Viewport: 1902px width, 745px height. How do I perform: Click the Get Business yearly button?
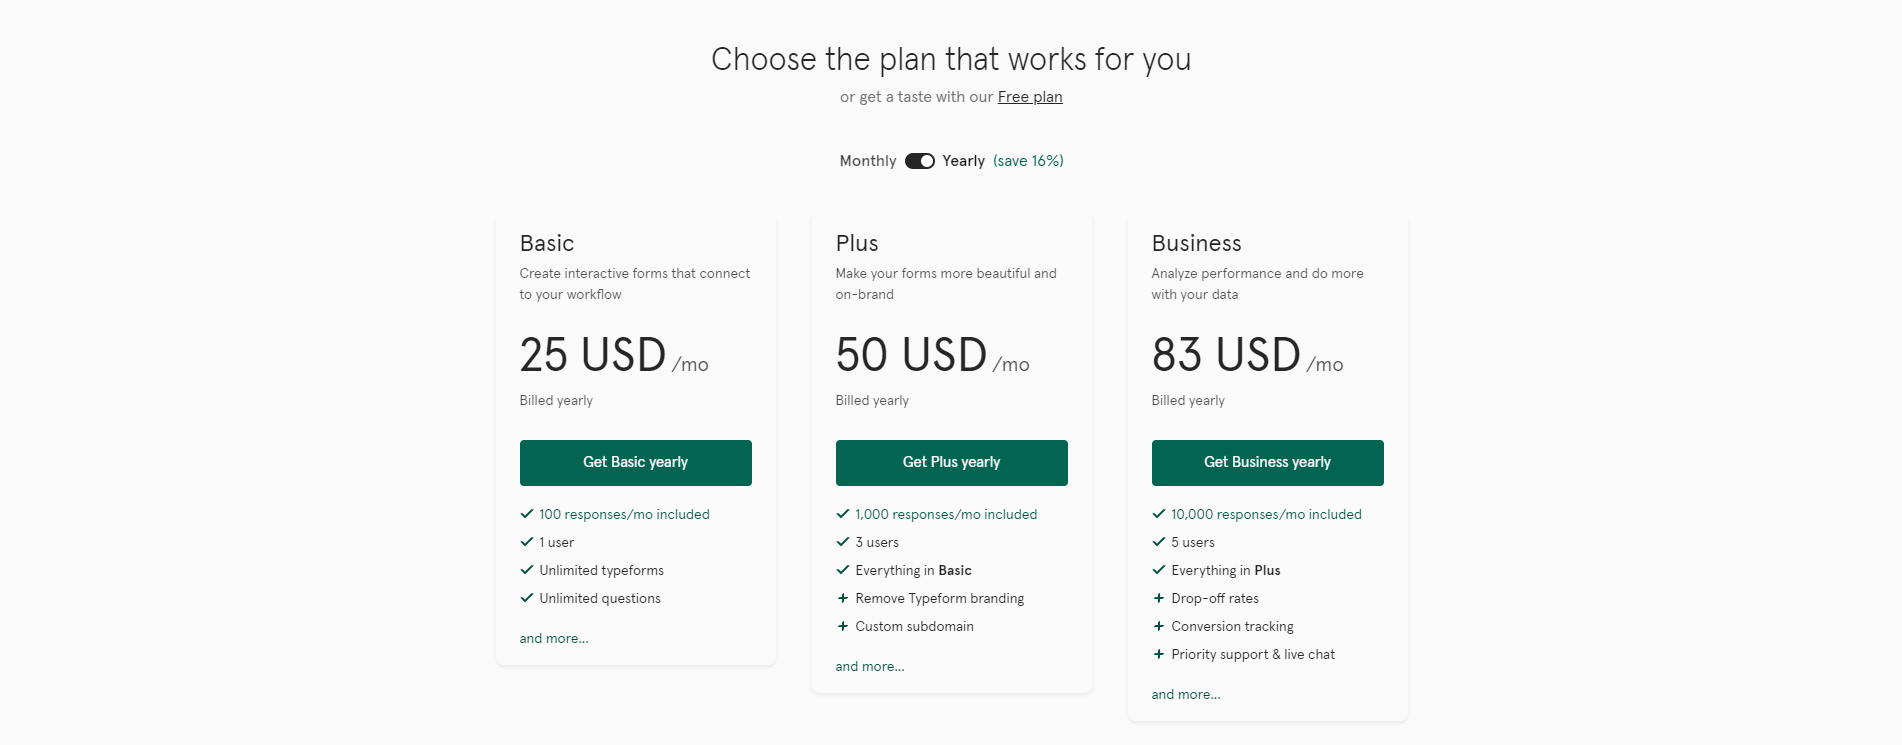[1267, 462]
